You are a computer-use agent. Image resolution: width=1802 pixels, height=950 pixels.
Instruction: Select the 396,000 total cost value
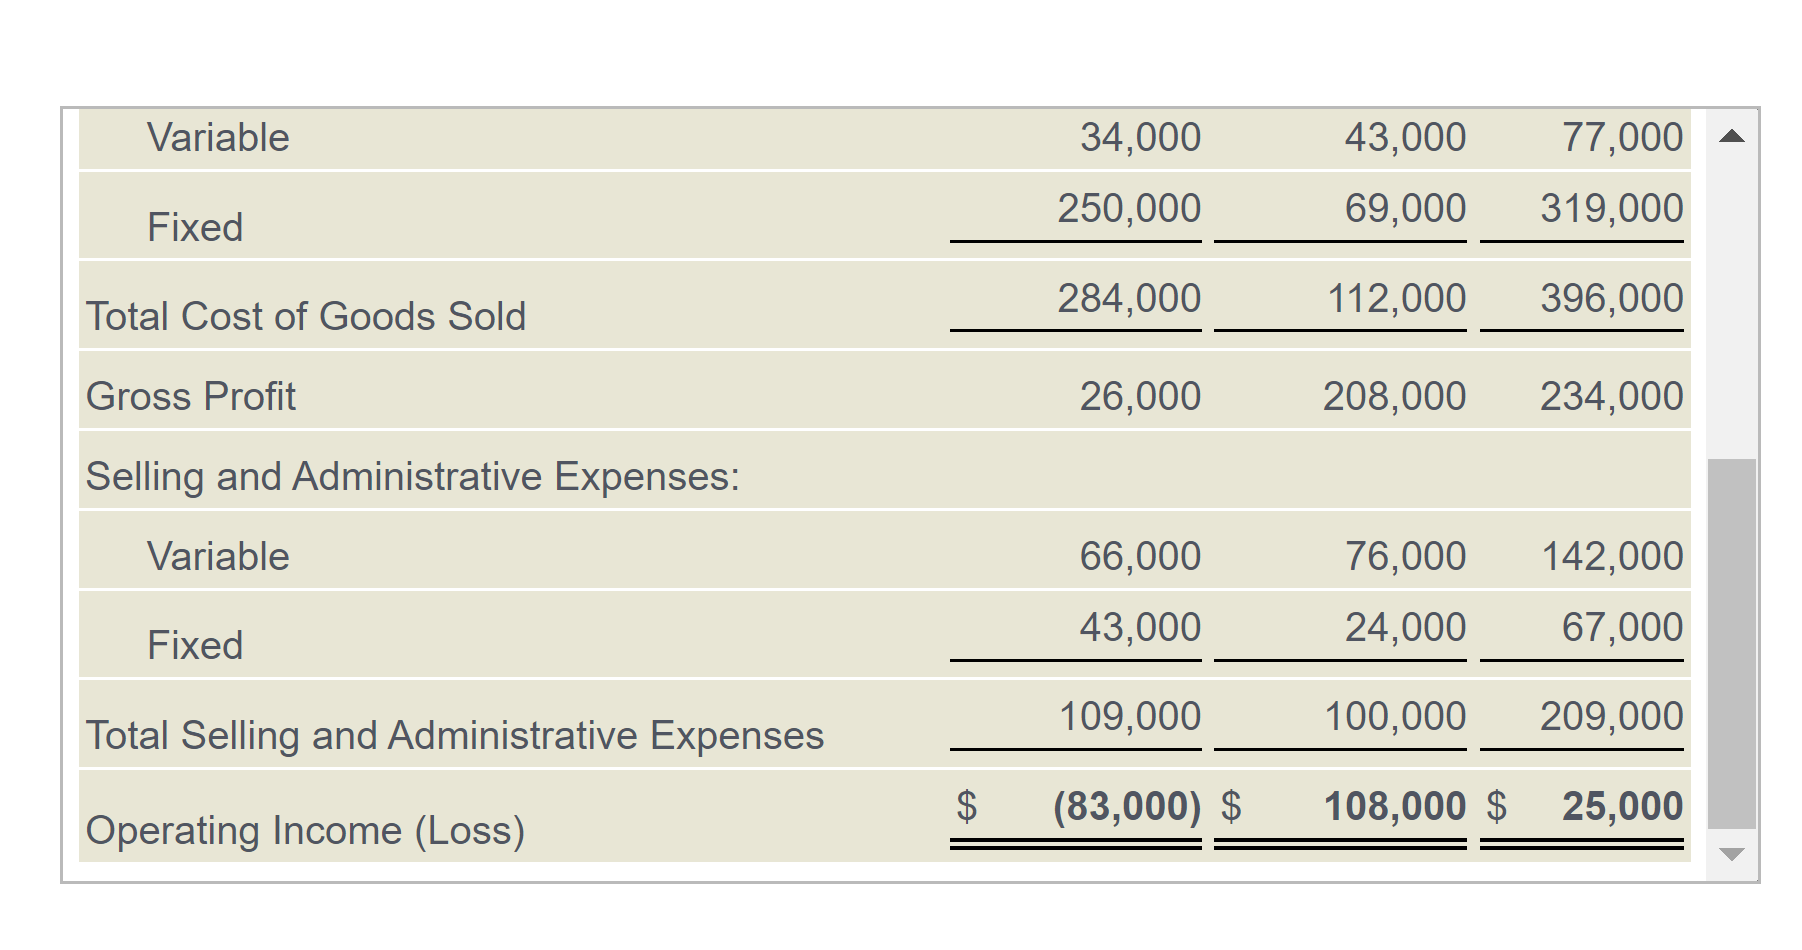pyautogui.click(x=1611, y=298)
